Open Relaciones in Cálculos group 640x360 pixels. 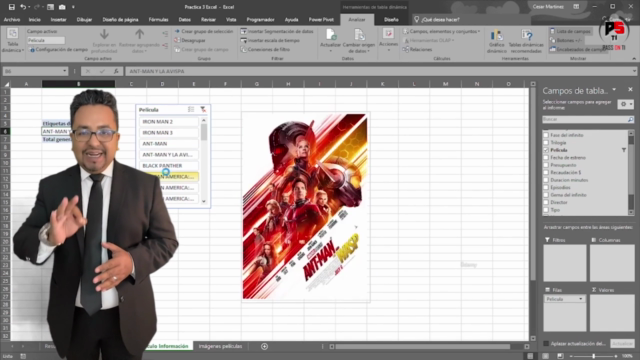(x=417, y=49)
